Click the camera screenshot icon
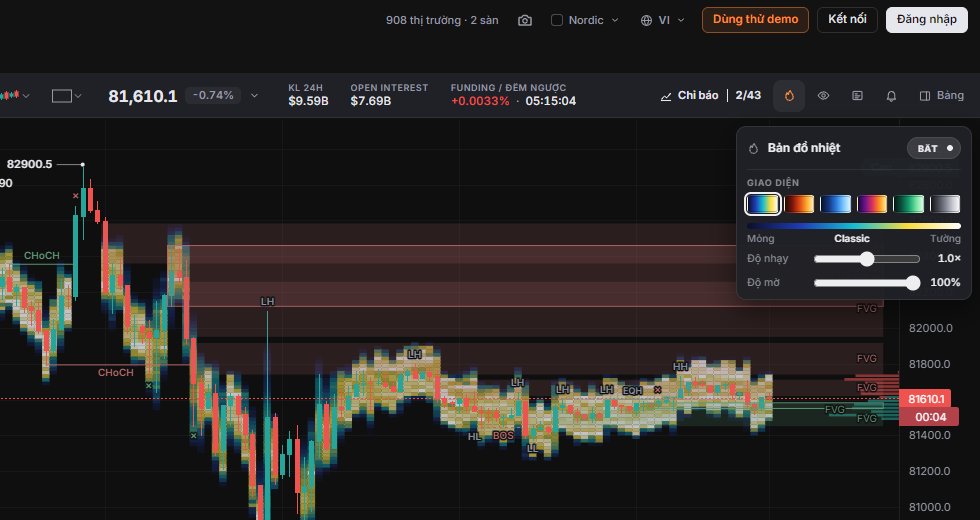 (525, 20)
